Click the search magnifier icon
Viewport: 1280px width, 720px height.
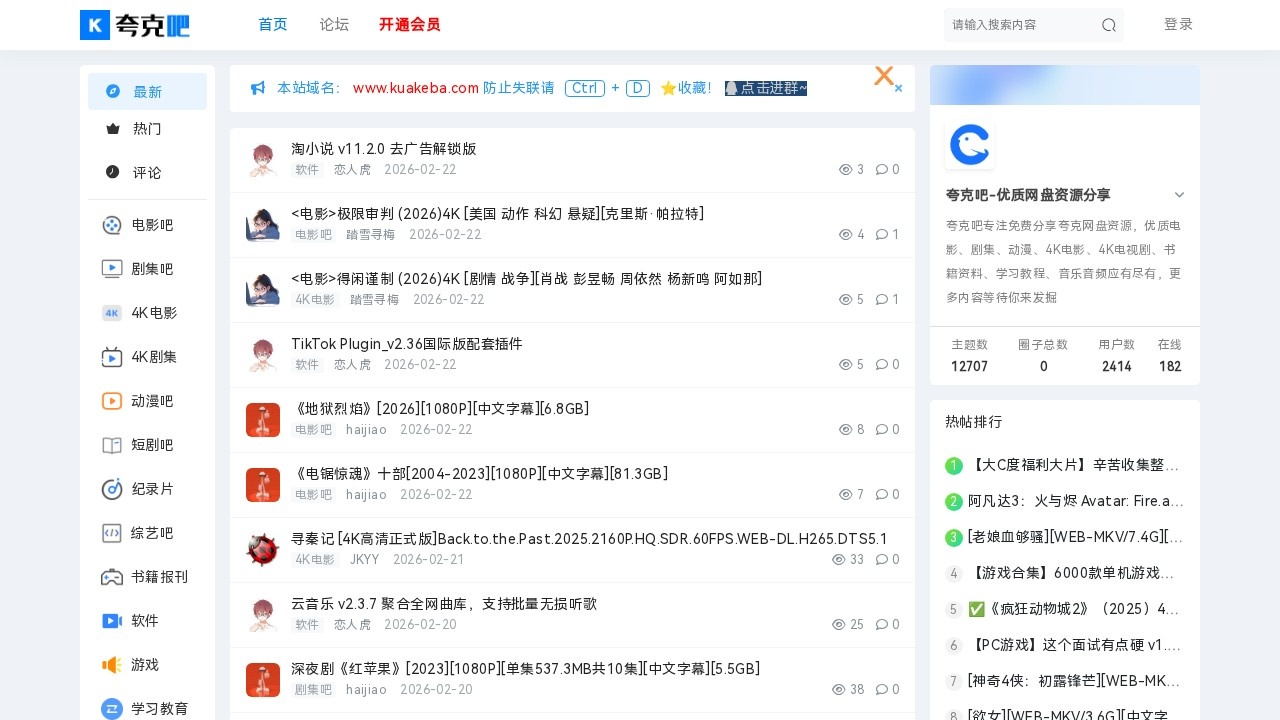(x=1109, y=25)
